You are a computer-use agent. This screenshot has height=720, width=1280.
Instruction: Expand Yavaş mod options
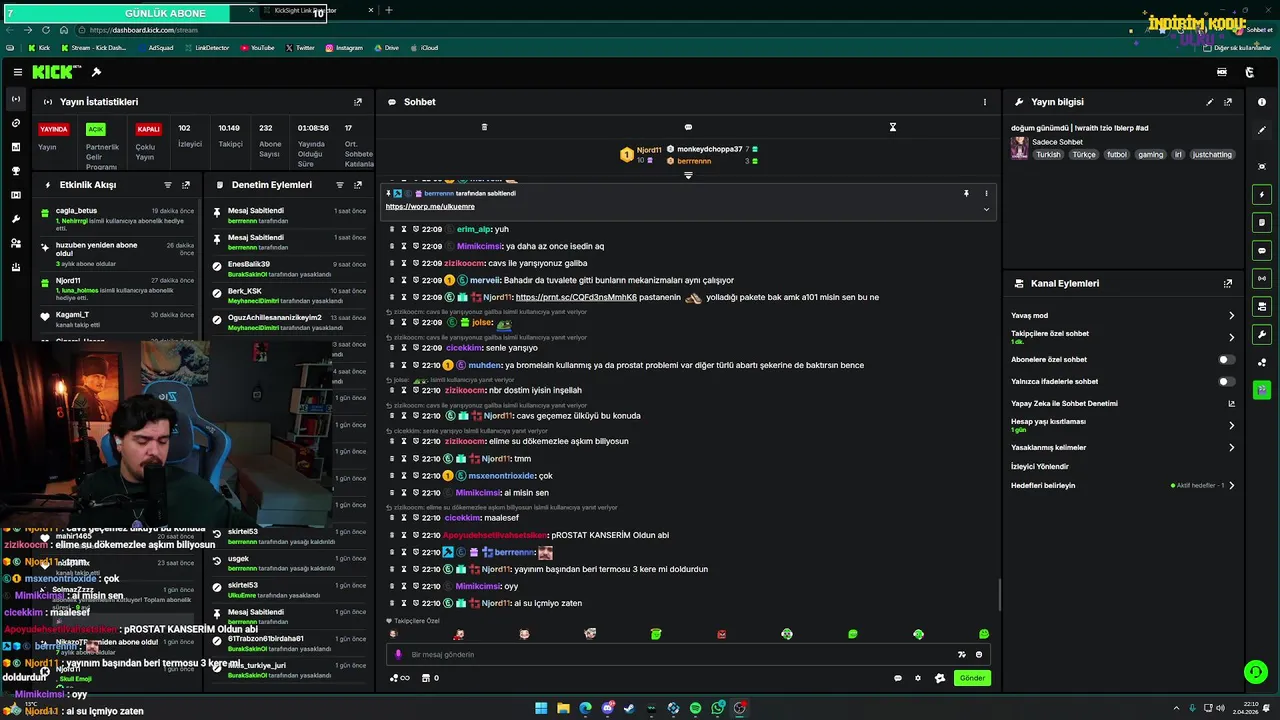1231,315
